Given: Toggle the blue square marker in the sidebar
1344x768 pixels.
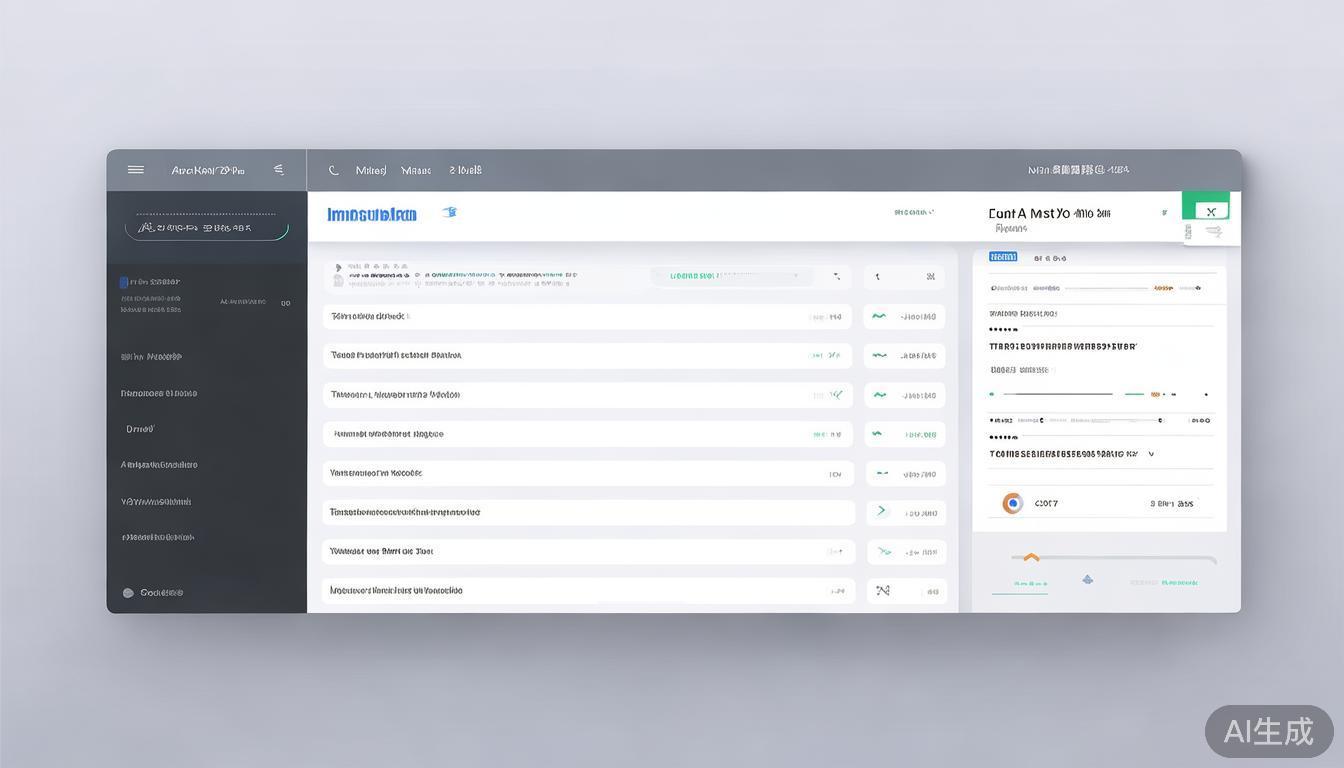Looking at the screenshot, I should pyautogui.click(x=124, y=282).
